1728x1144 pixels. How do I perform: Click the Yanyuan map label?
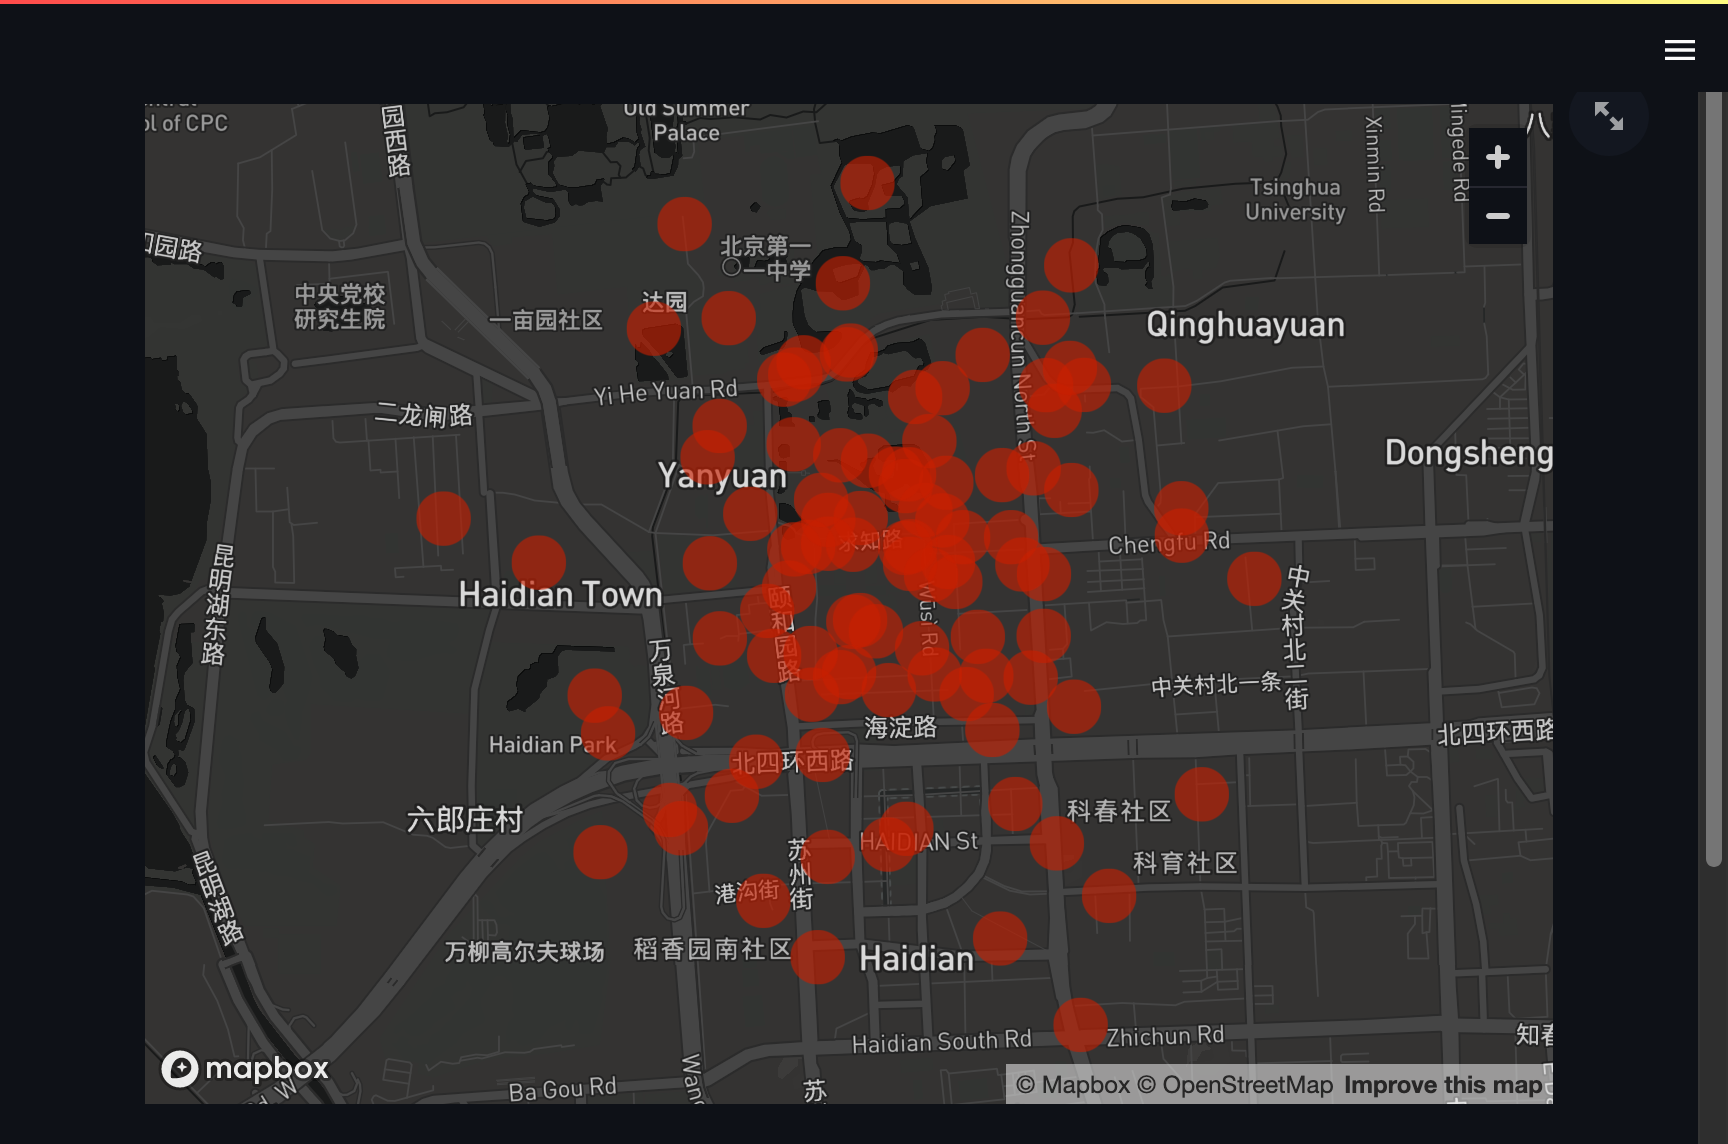[722, 476]
